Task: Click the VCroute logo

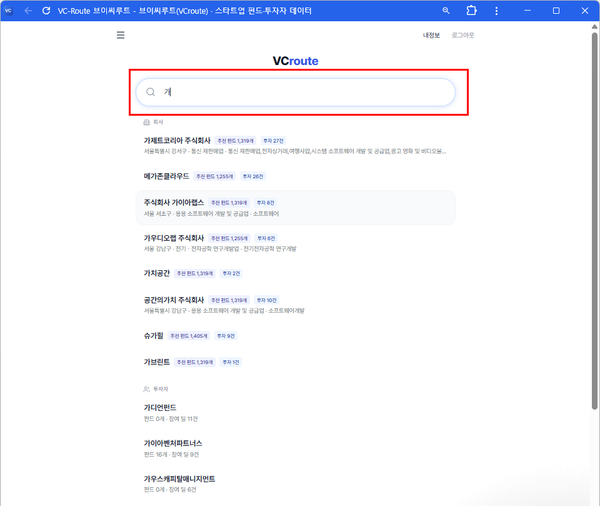Action: [295, 61]
